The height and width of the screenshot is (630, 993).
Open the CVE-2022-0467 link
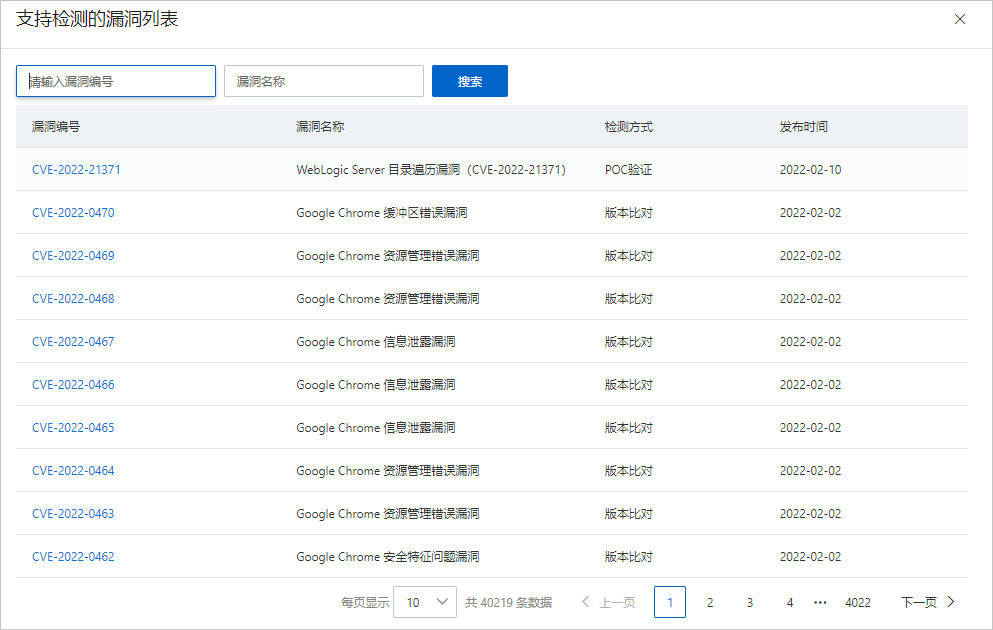click(x=73, y=342)
